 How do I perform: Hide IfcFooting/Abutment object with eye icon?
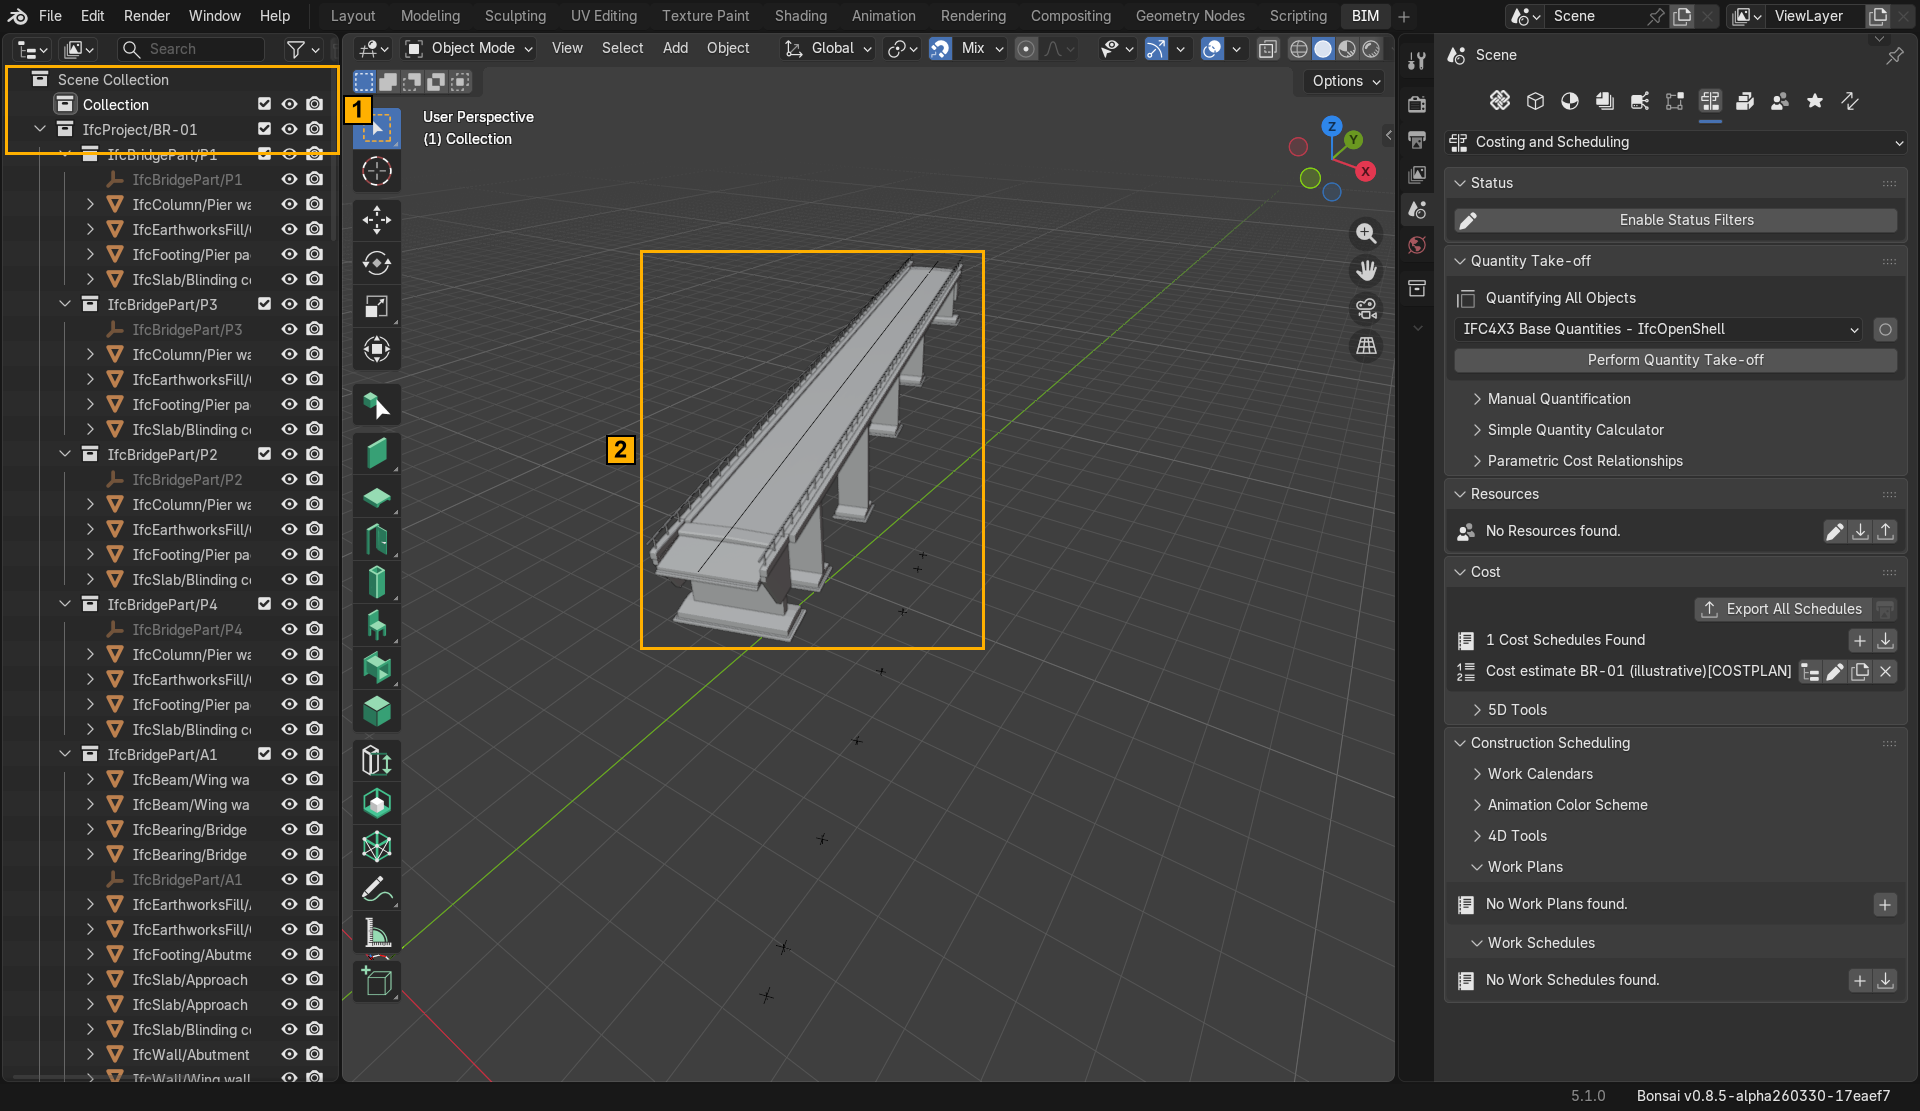pyautogui.click(x=289, y=954)
